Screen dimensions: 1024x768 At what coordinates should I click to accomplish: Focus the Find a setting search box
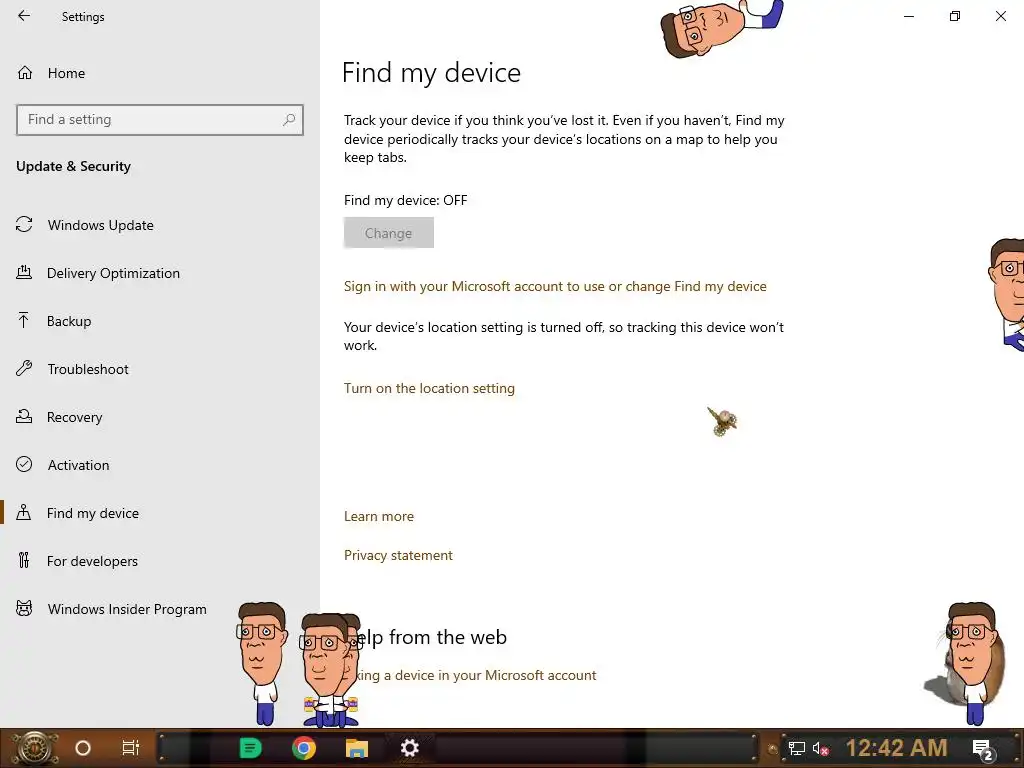(159, 120)
